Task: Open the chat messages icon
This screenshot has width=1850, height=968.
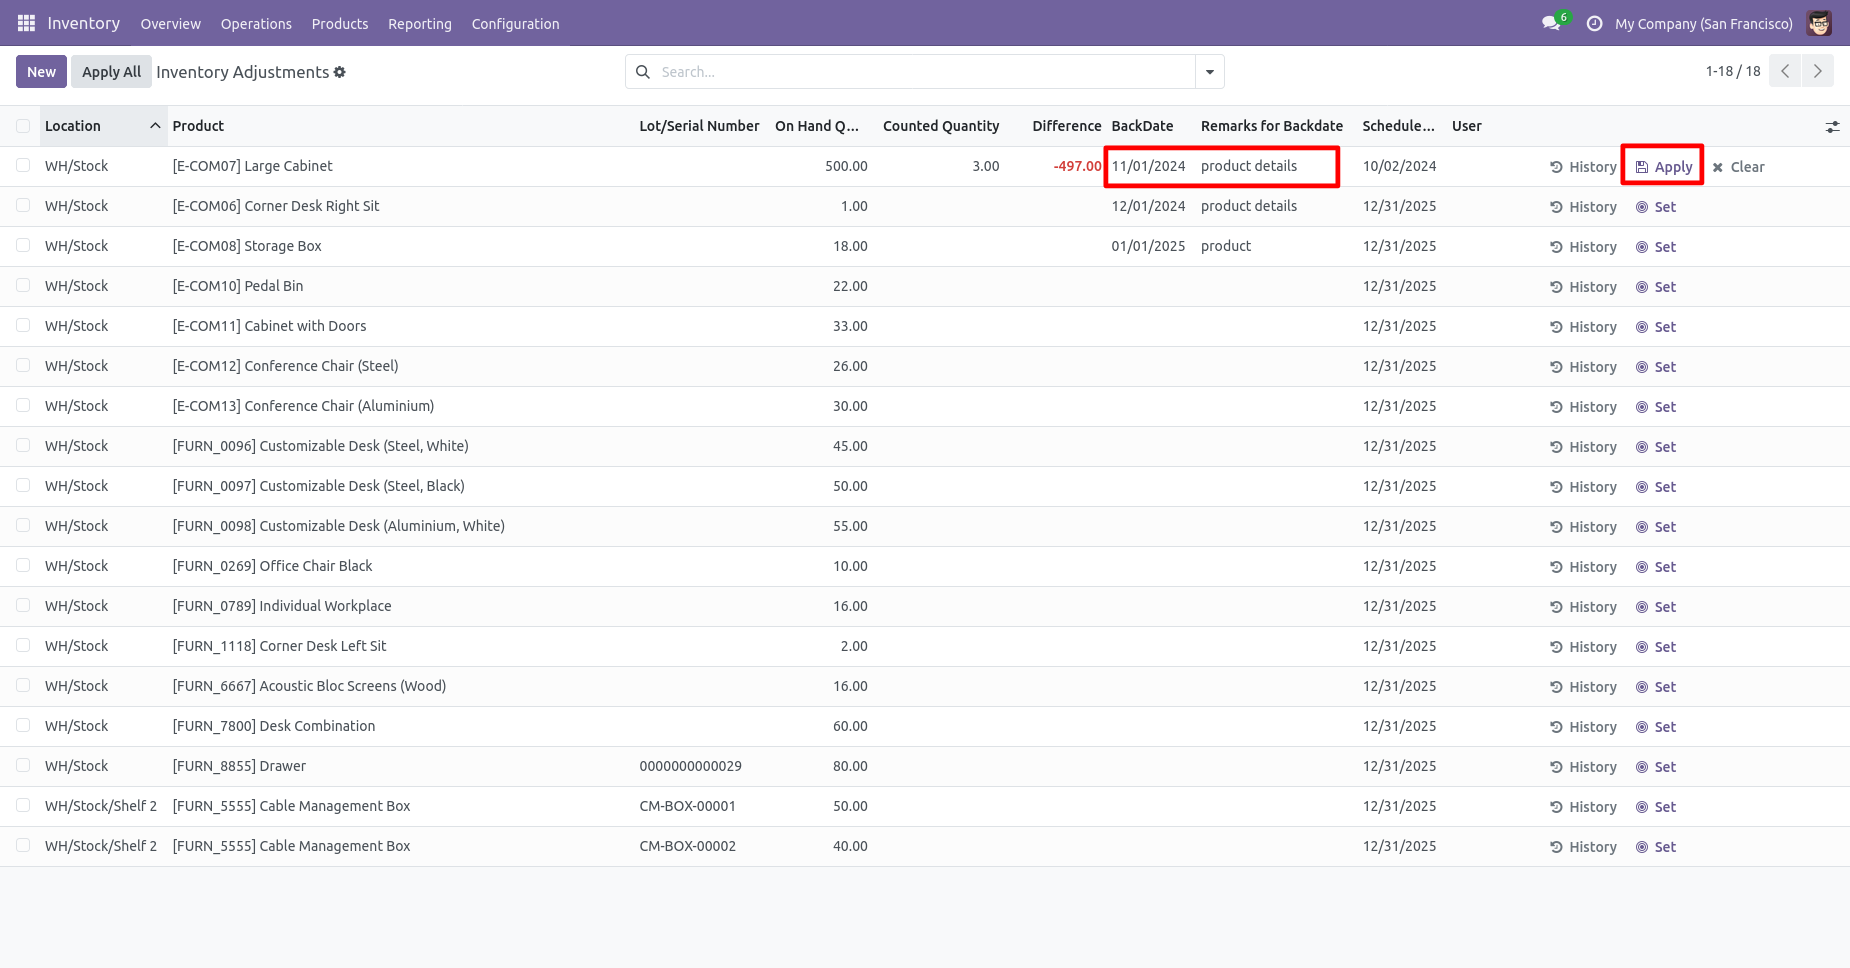Action: 1551,23
